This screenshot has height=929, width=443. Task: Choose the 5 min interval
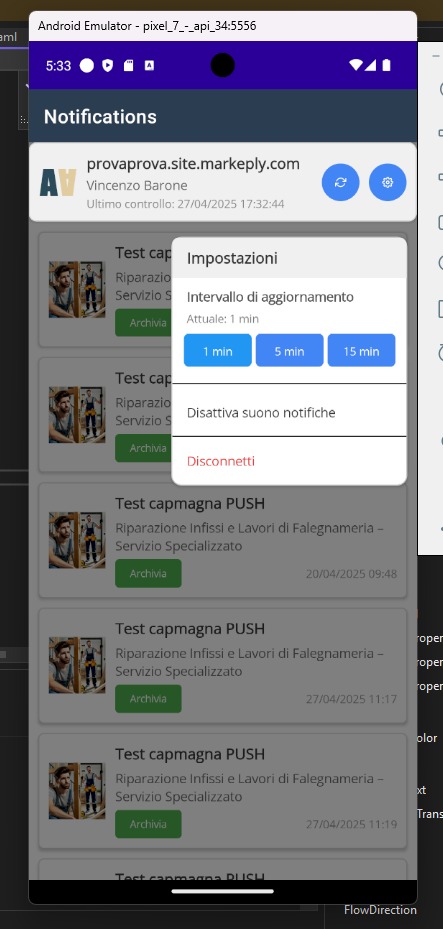point(290,351)
